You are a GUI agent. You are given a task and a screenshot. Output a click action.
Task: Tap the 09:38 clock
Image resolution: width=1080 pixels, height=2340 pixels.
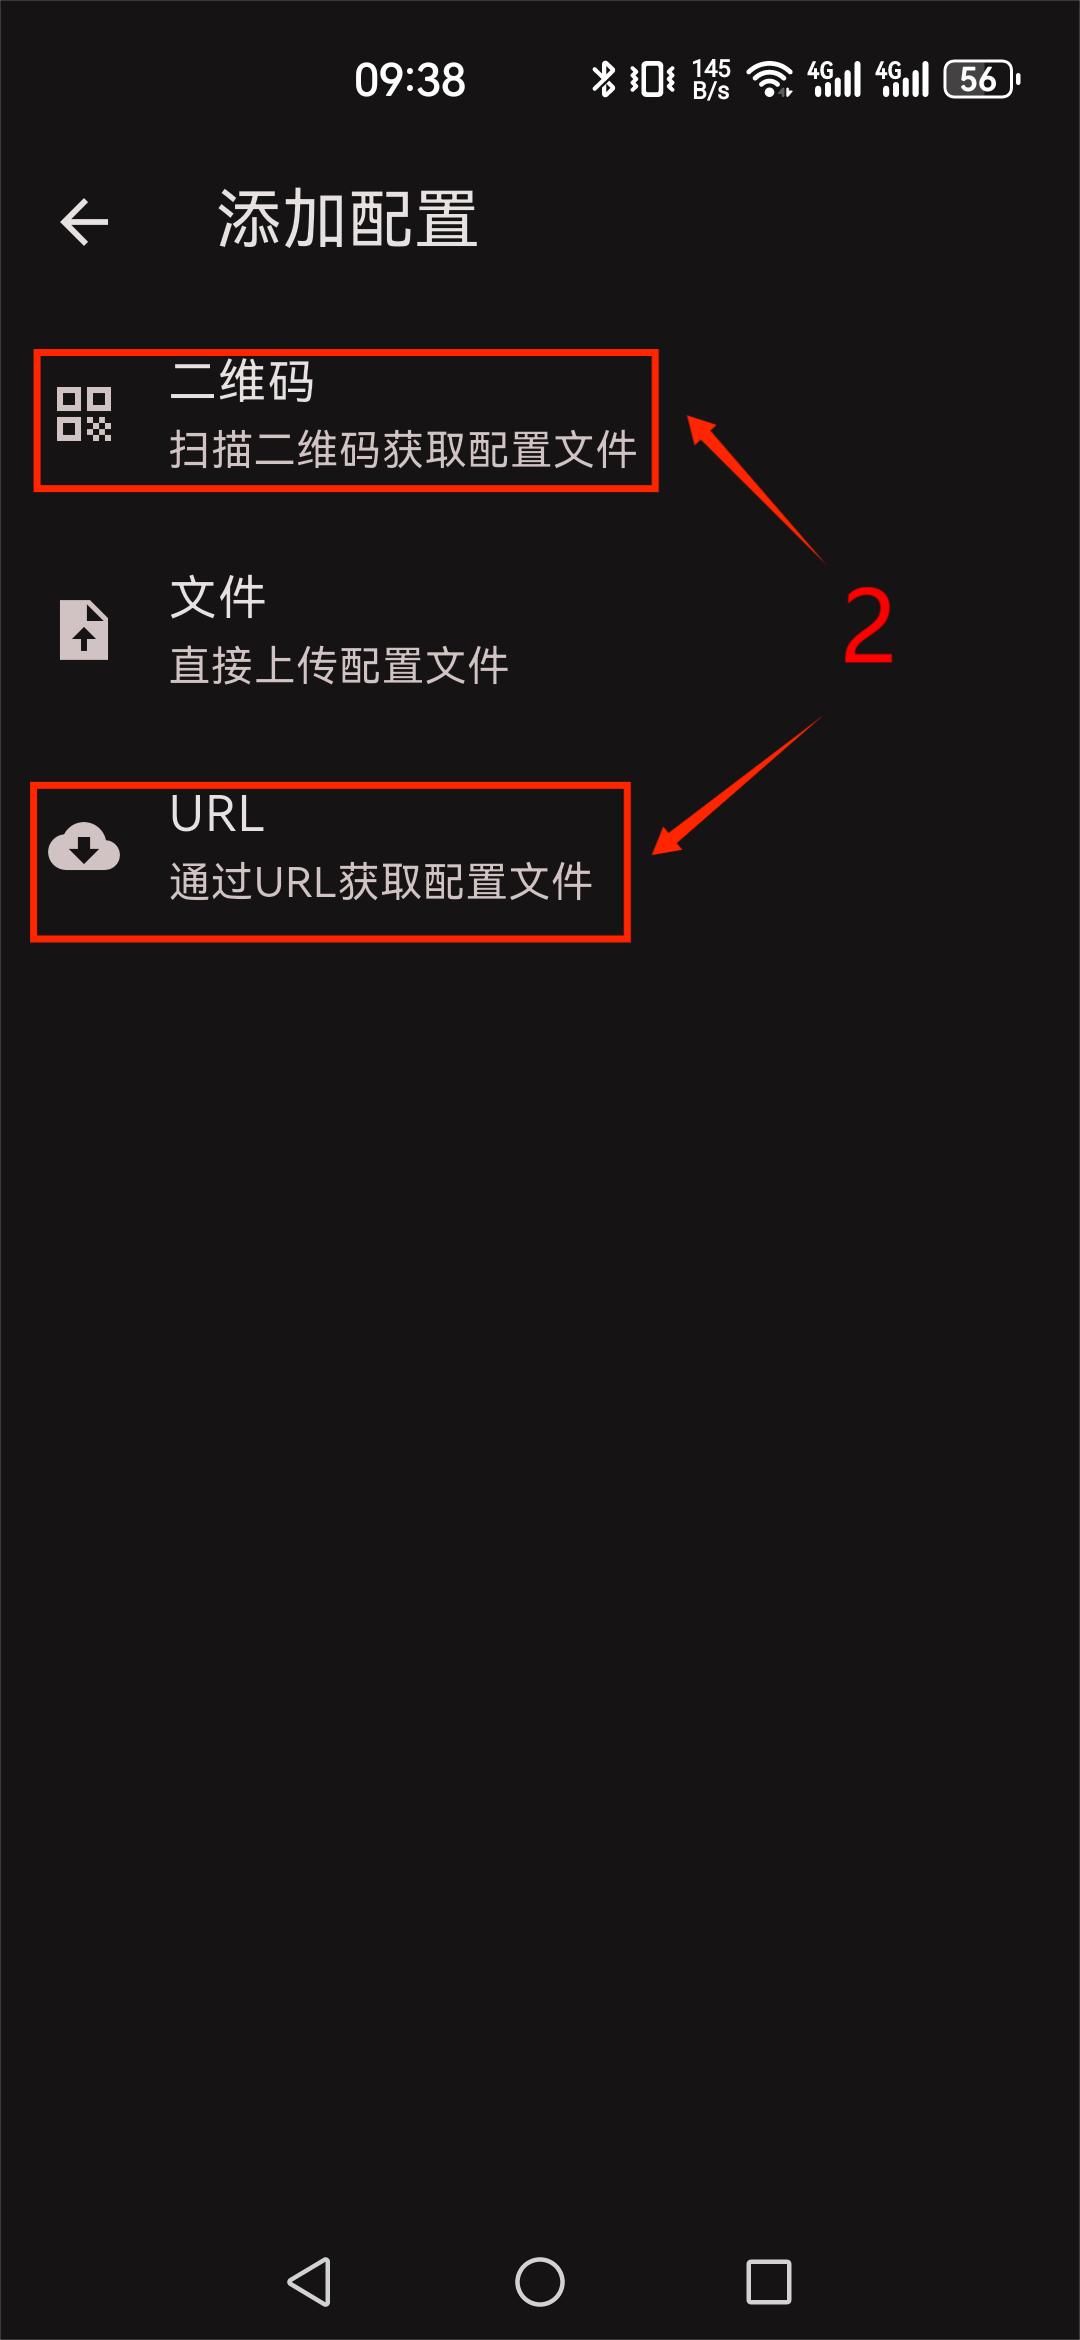coord(410,80)
